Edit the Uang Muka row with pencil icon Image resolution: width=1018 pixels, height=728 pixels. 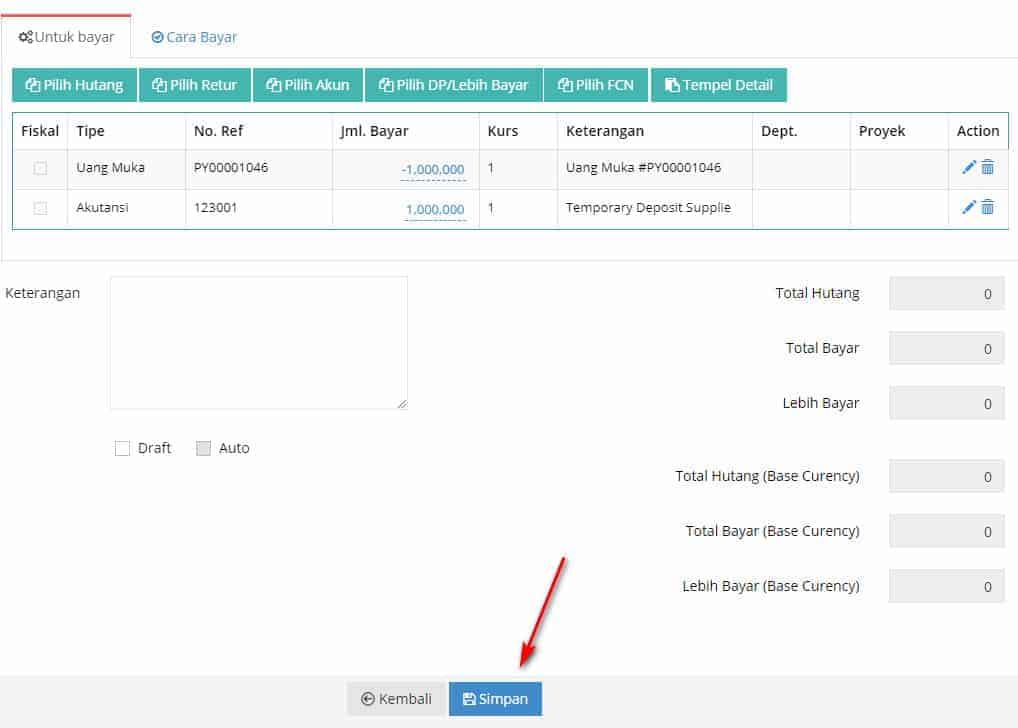968,168
